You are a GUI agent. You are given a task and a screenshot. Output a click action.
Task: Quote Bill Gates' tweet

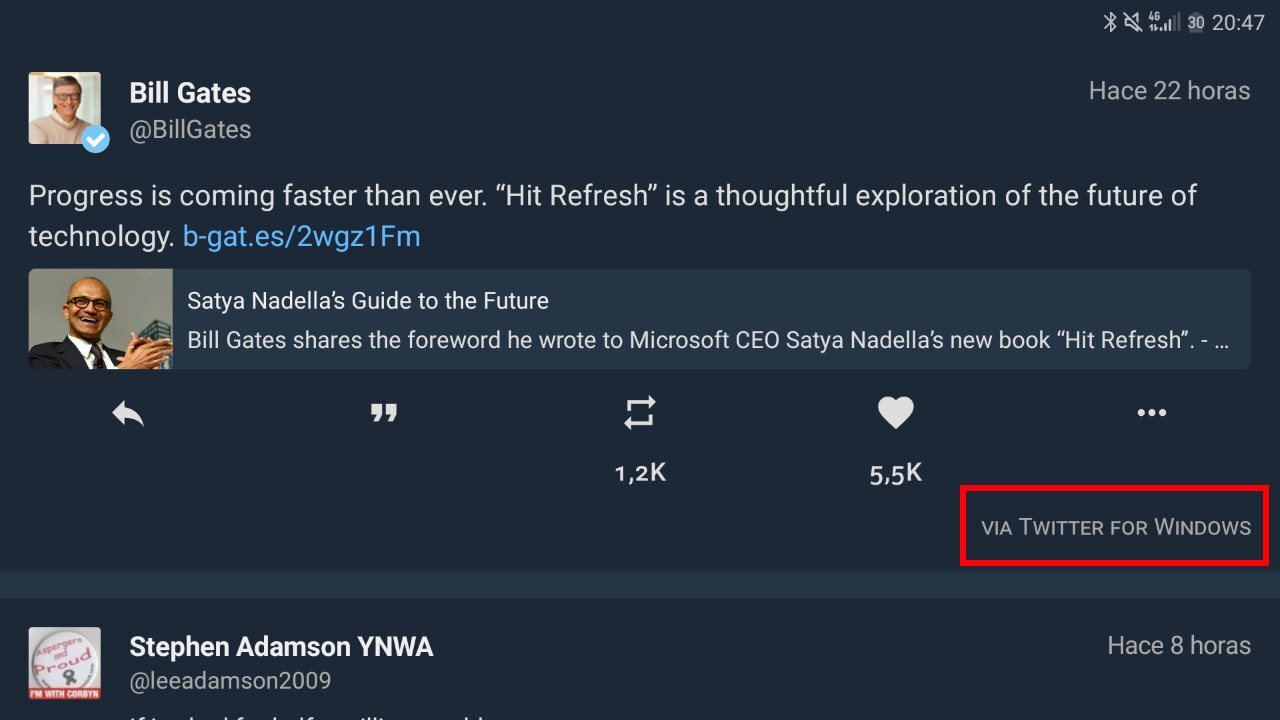coord(384,413)
